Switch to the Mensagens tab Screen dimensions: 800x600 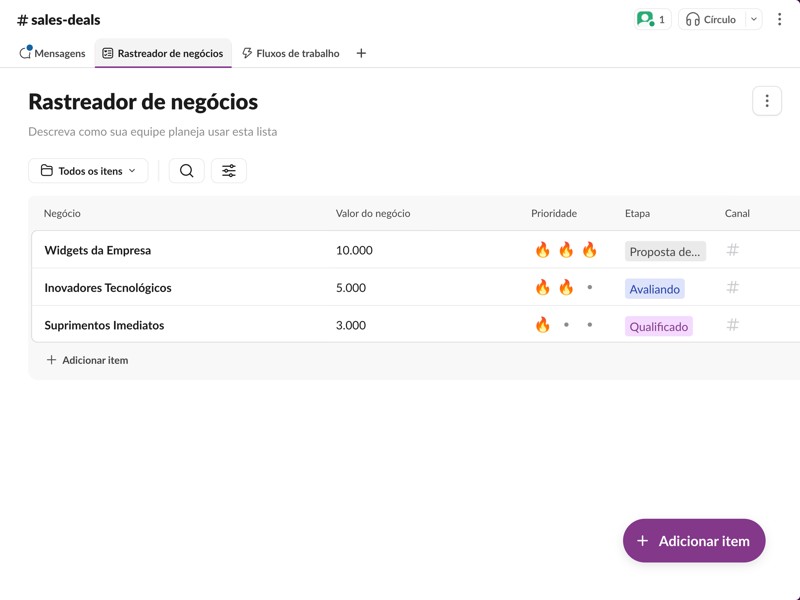[53, 53]
